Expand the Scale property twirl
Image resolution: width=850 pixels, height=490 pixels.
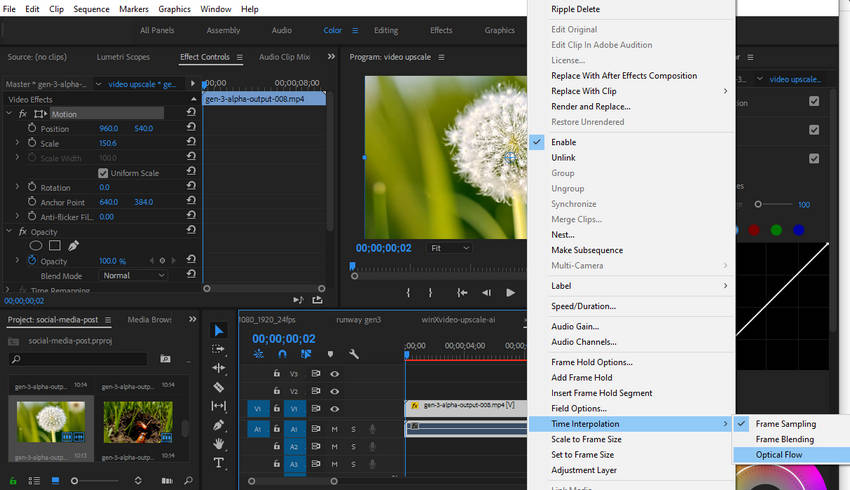point(17,143)
